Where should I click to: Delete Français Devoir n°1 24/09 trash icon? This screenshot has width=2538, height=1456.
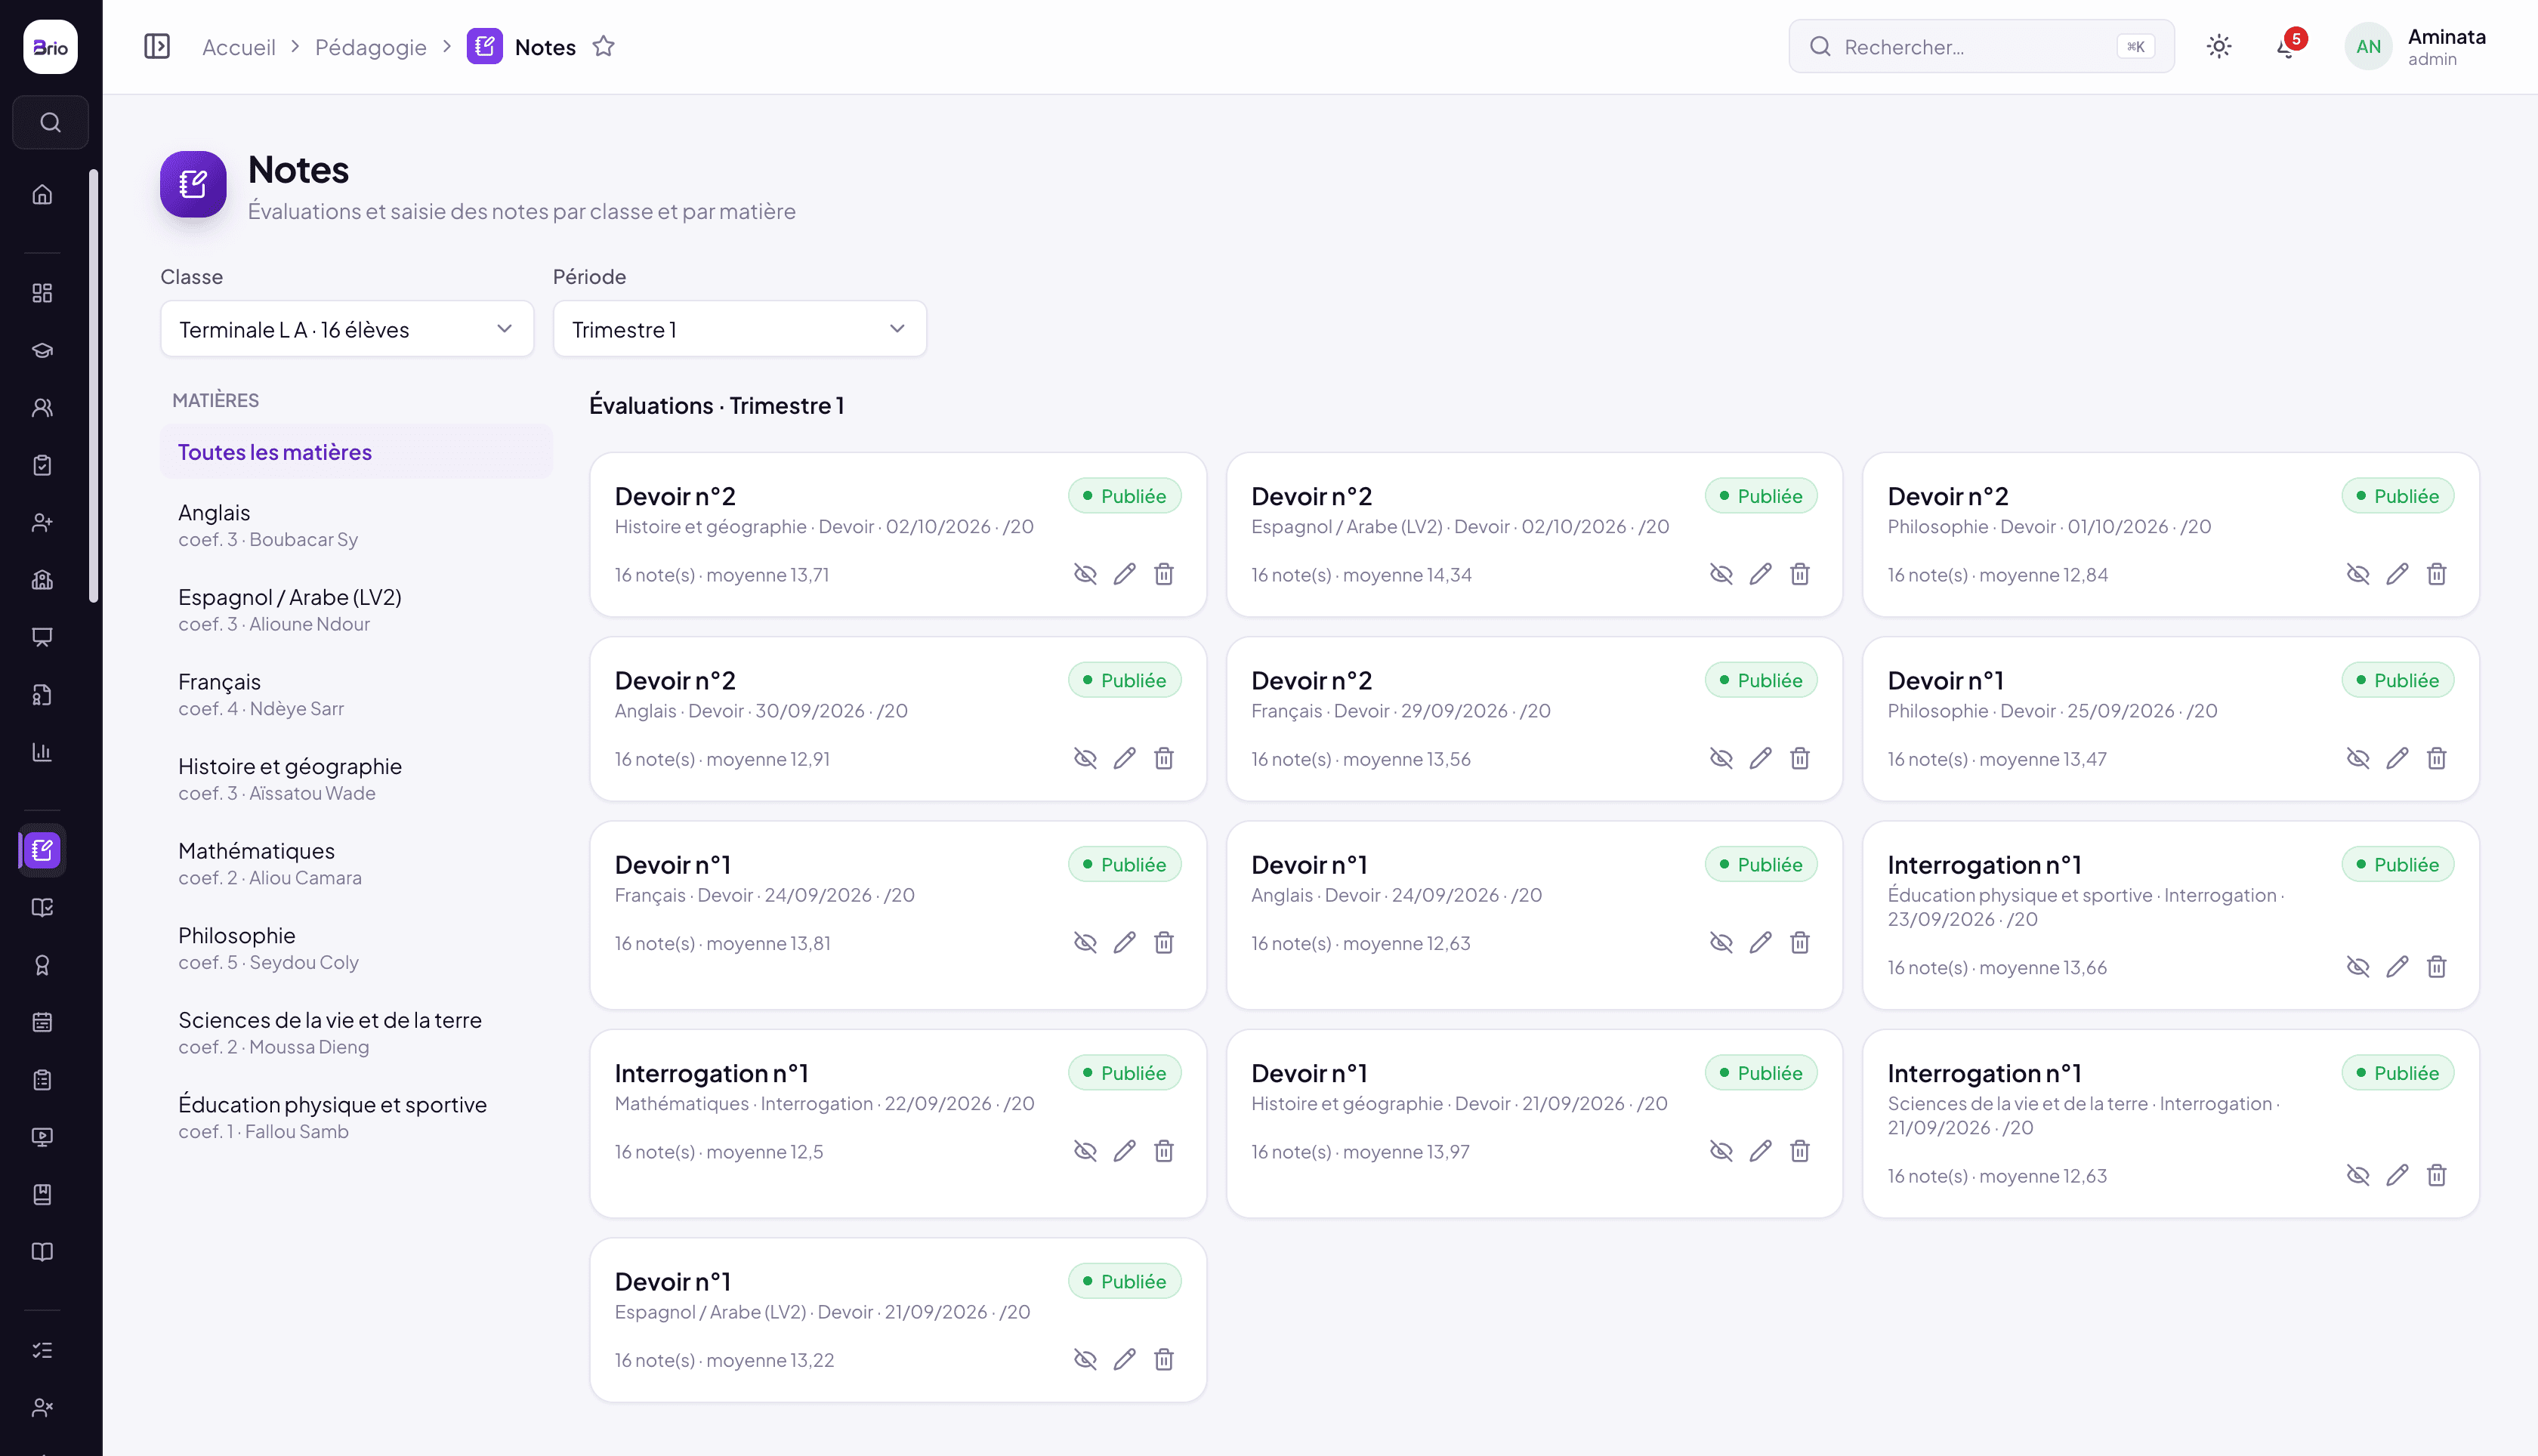click(1164, 943)
